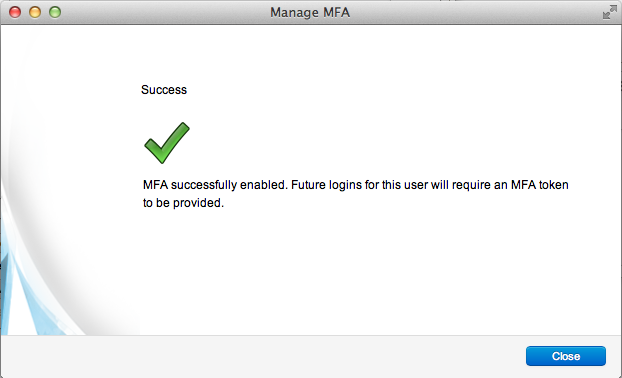
Task: Click the words 'Future logins' in the message
Action: pos(326,185)
